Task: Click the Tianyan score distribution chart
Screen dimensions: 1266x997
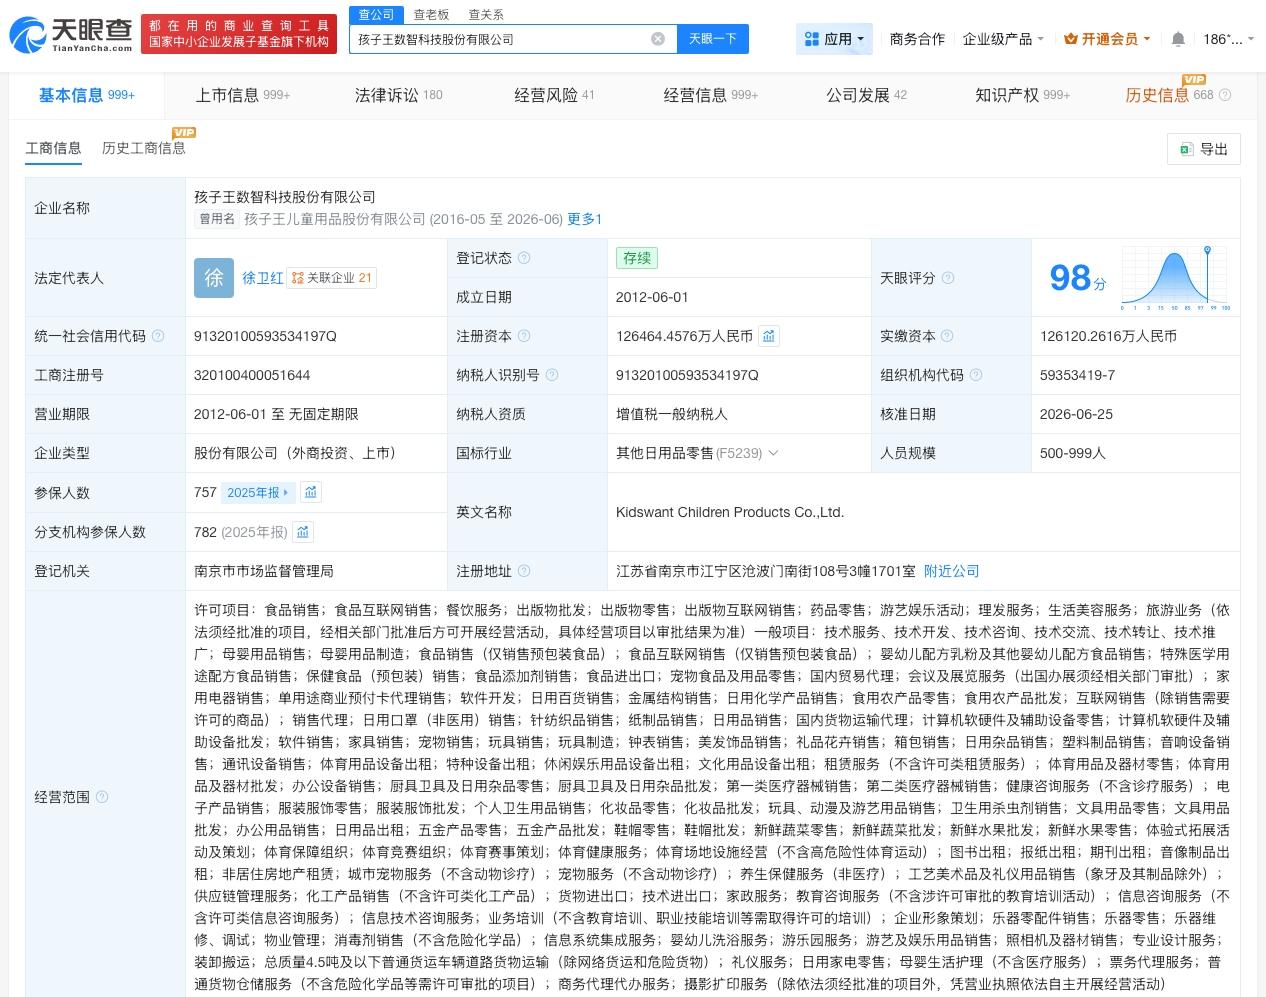Action: click(1175, 278)
